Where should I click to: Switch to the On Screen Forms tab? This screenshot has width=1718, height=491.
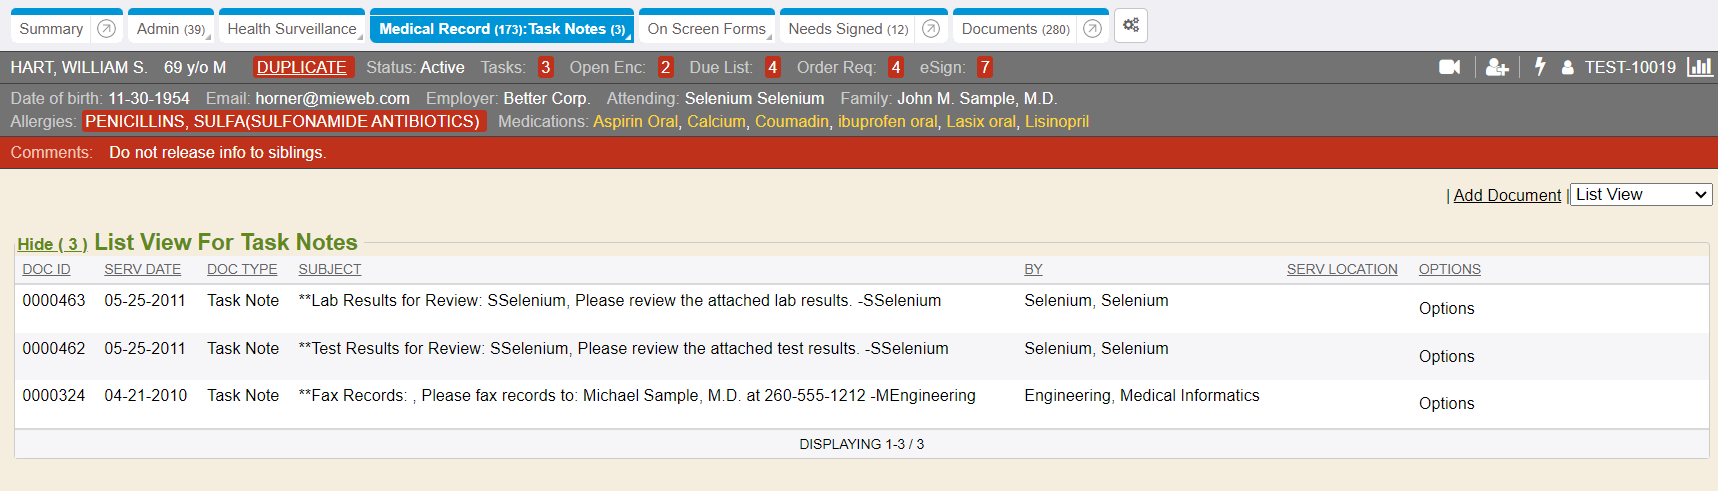coord(706,29)
